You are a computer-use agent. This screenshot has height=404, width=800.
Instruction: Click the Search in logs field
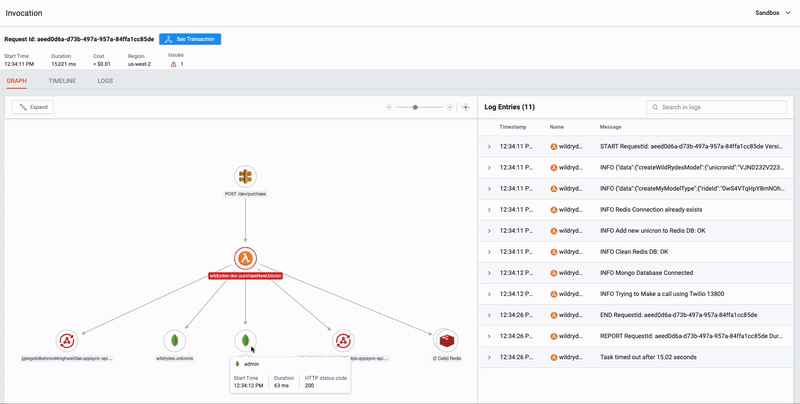[716, 107]
